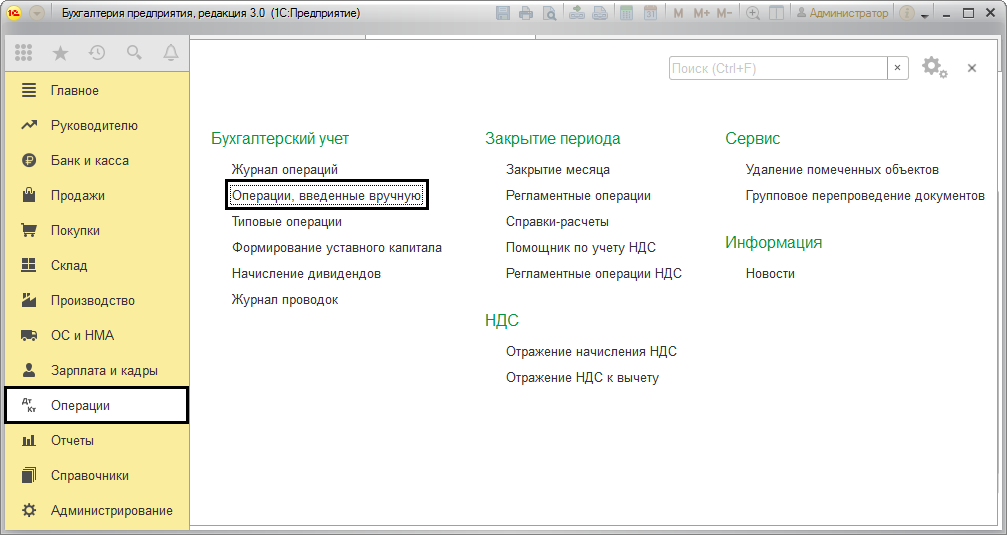Screen dimensions: 1007x535
Task: Click the print icon in the title bar
Action: [x=526, y=14]
